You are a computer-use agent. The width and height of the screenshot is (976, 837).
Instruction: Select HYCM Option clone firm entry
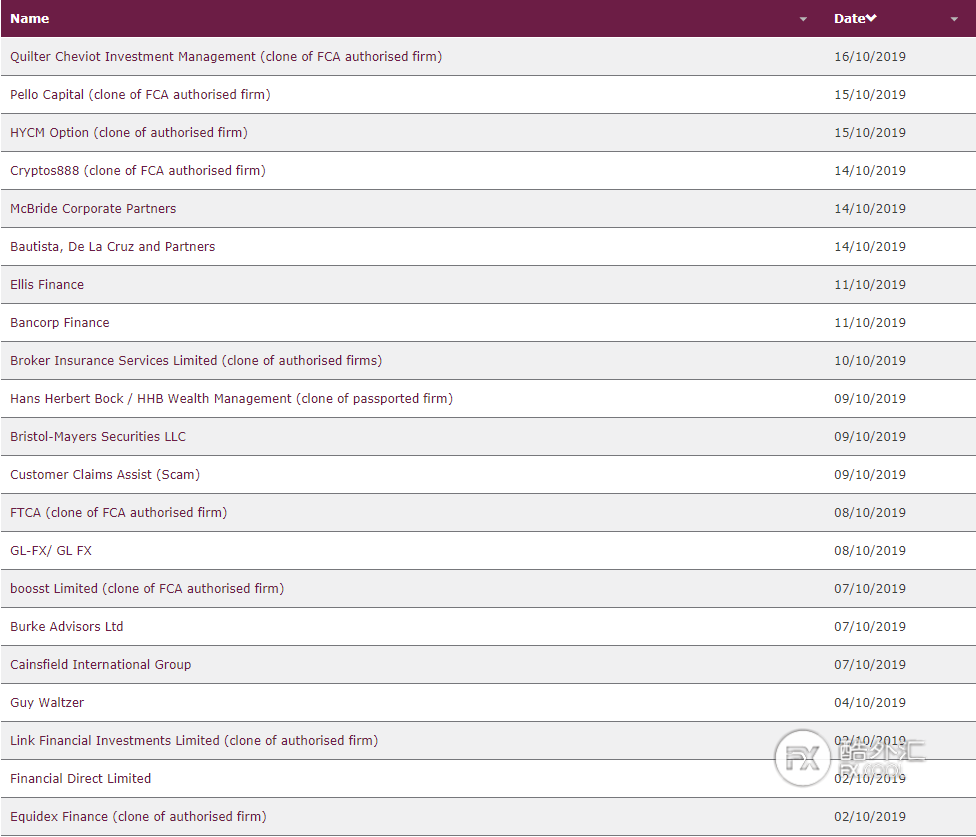[129, 133]
